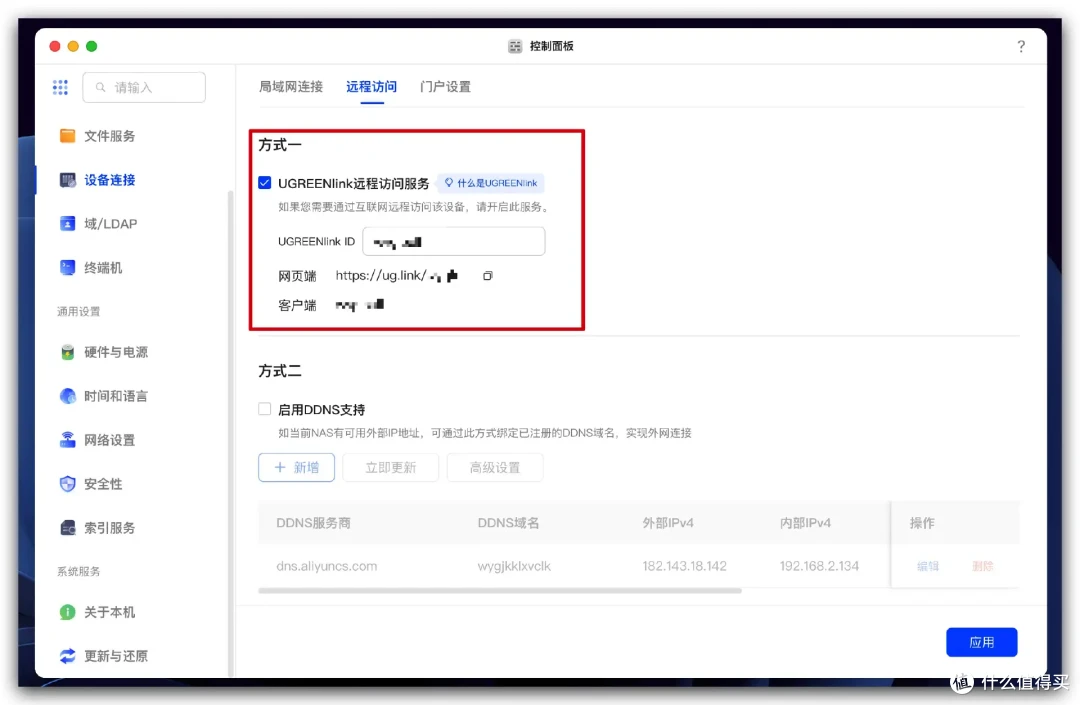This screenshot has height=705, width=1080.
Task: Open 时间和语言 sidebar entry
Action: tap(116, 396)
